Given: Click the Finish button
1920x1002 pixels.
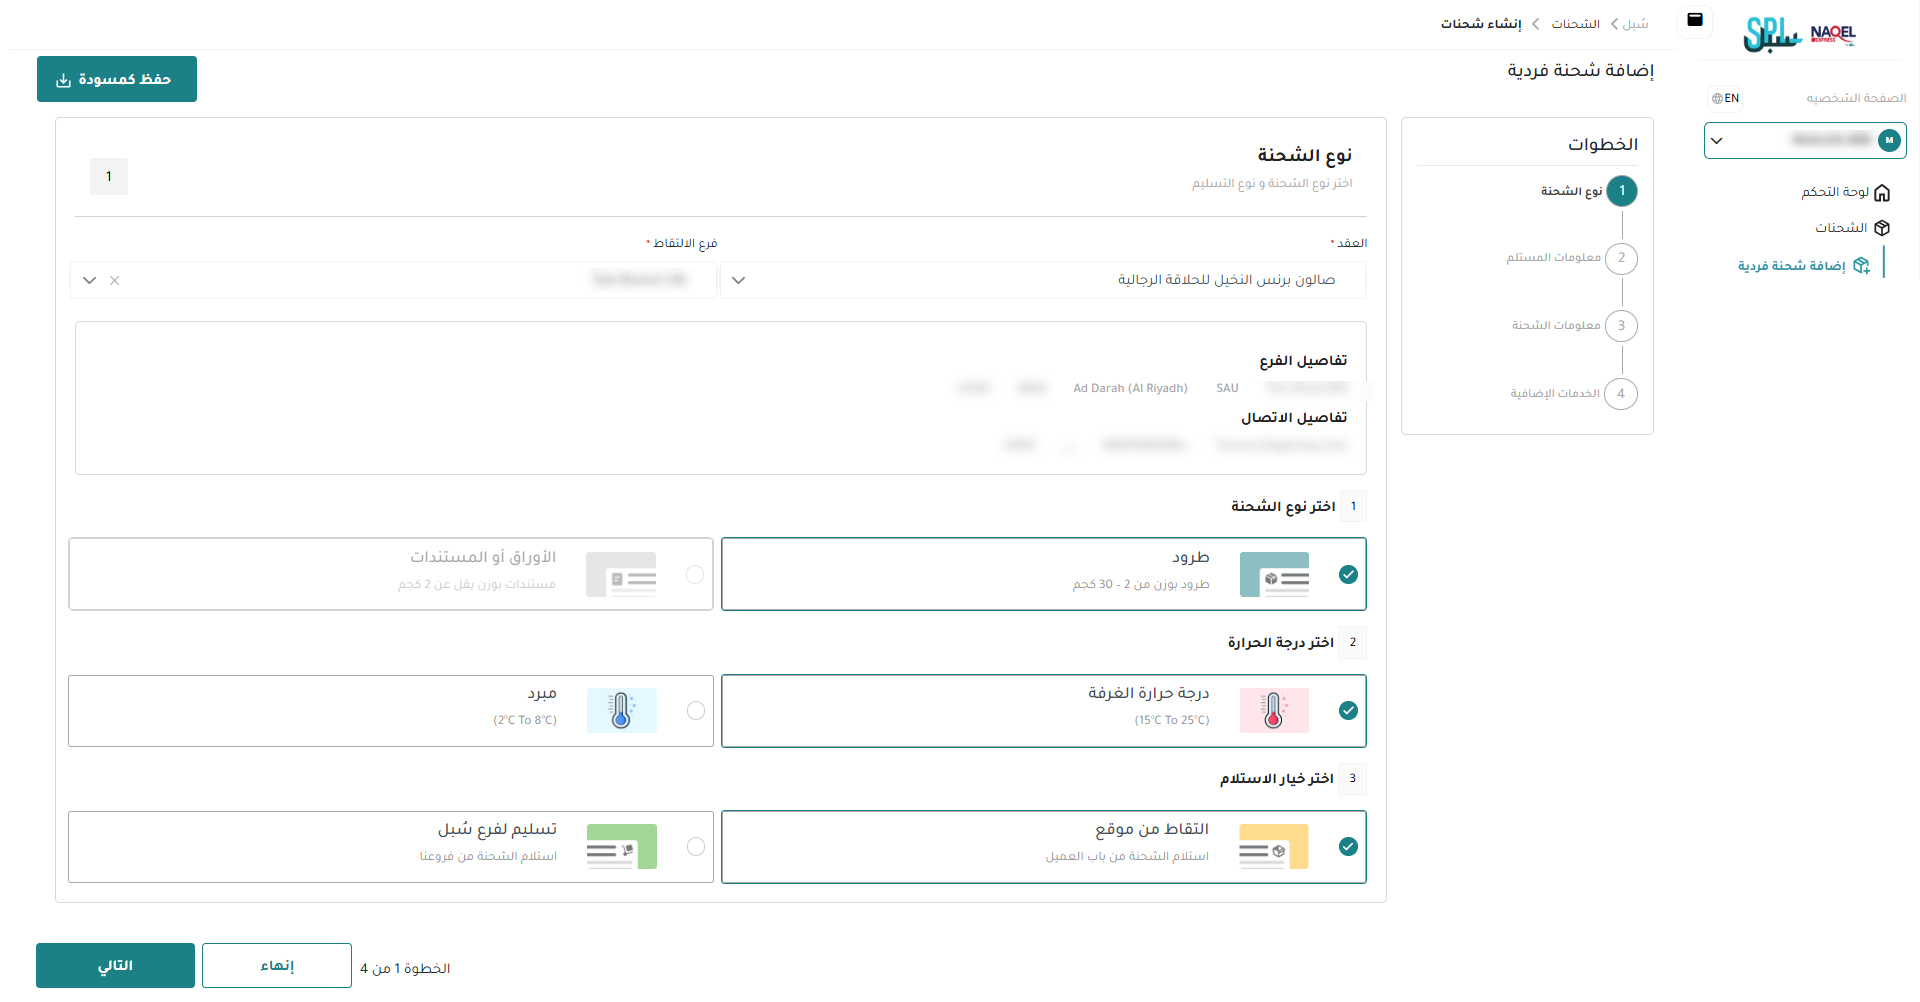Looking at the screenshot, I should [277, 966].
